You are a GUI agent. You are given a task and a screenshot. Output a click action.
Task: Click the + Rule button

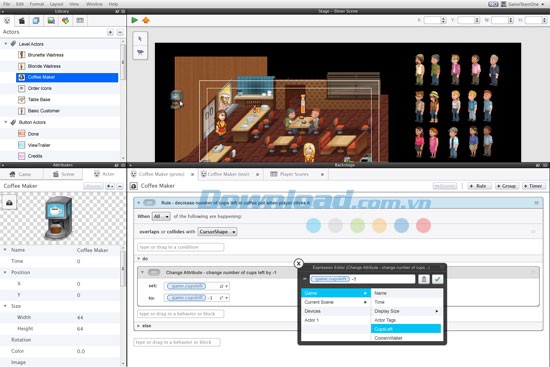point(478,186)
